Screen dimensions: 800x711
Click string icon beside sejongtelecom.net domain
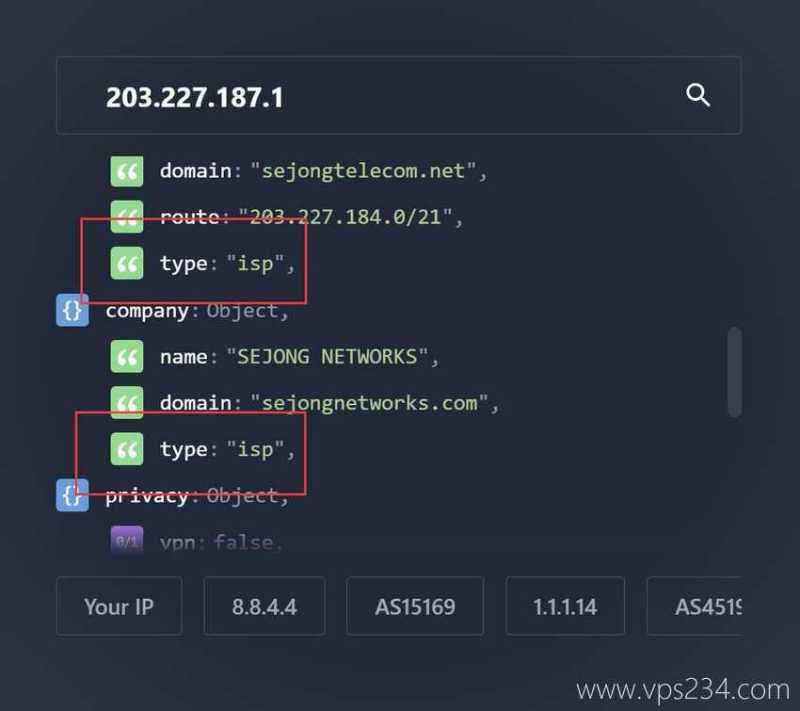[x=127, y=171]
